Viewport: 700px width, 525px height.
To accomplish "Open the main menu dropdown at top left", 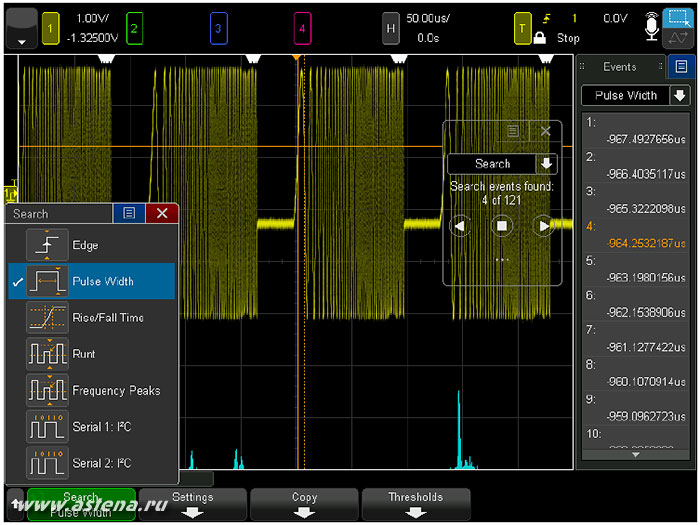I will pos(21,28).
